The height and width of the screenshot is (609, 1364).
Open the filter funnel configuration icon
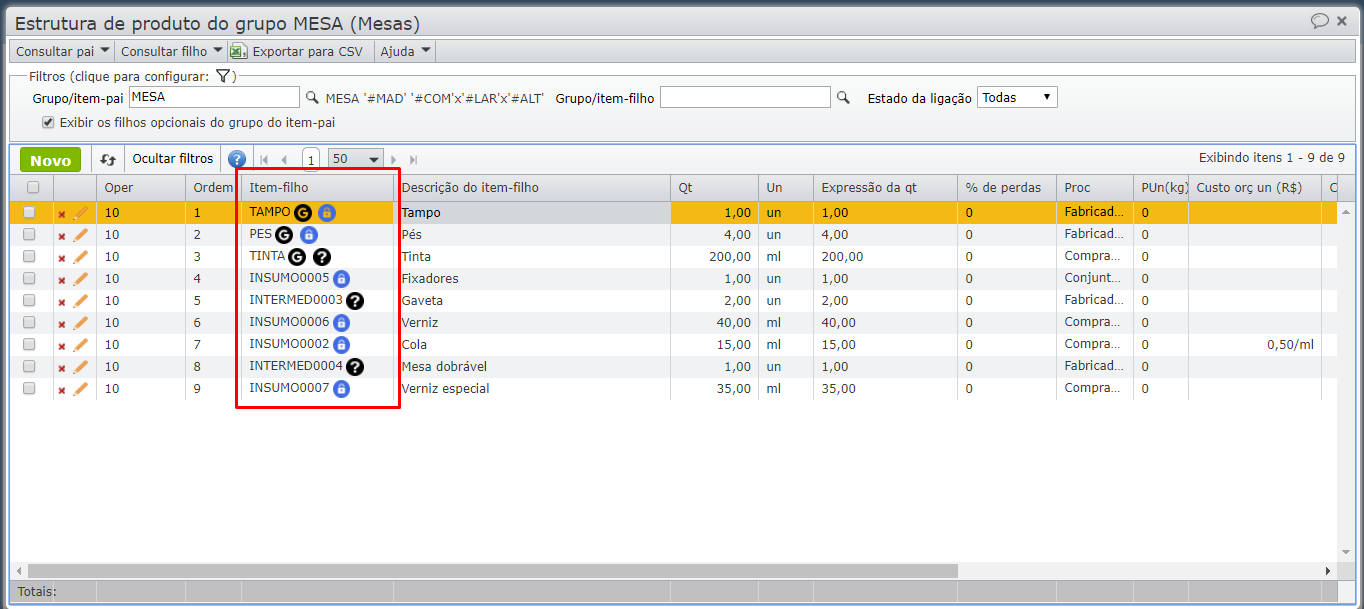[224, 76]
